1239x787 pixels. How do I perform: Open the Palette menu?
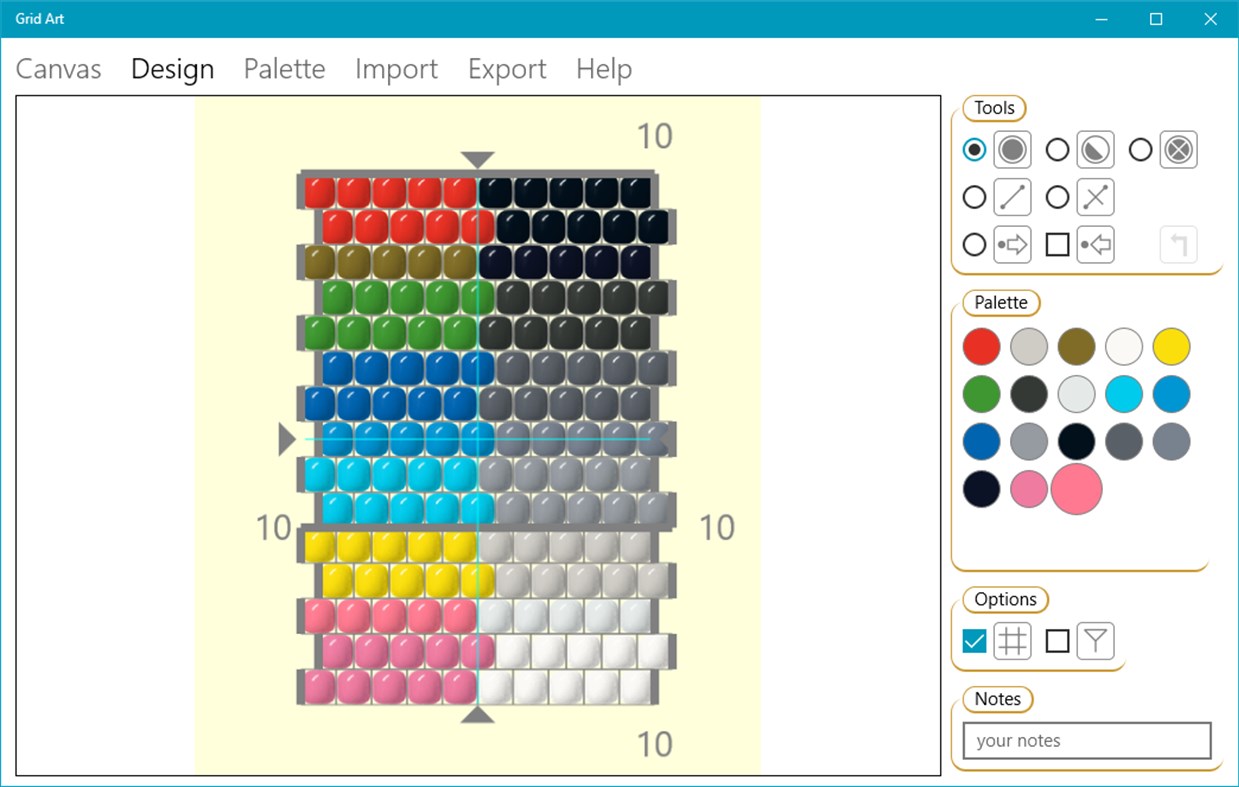(284, 69)
